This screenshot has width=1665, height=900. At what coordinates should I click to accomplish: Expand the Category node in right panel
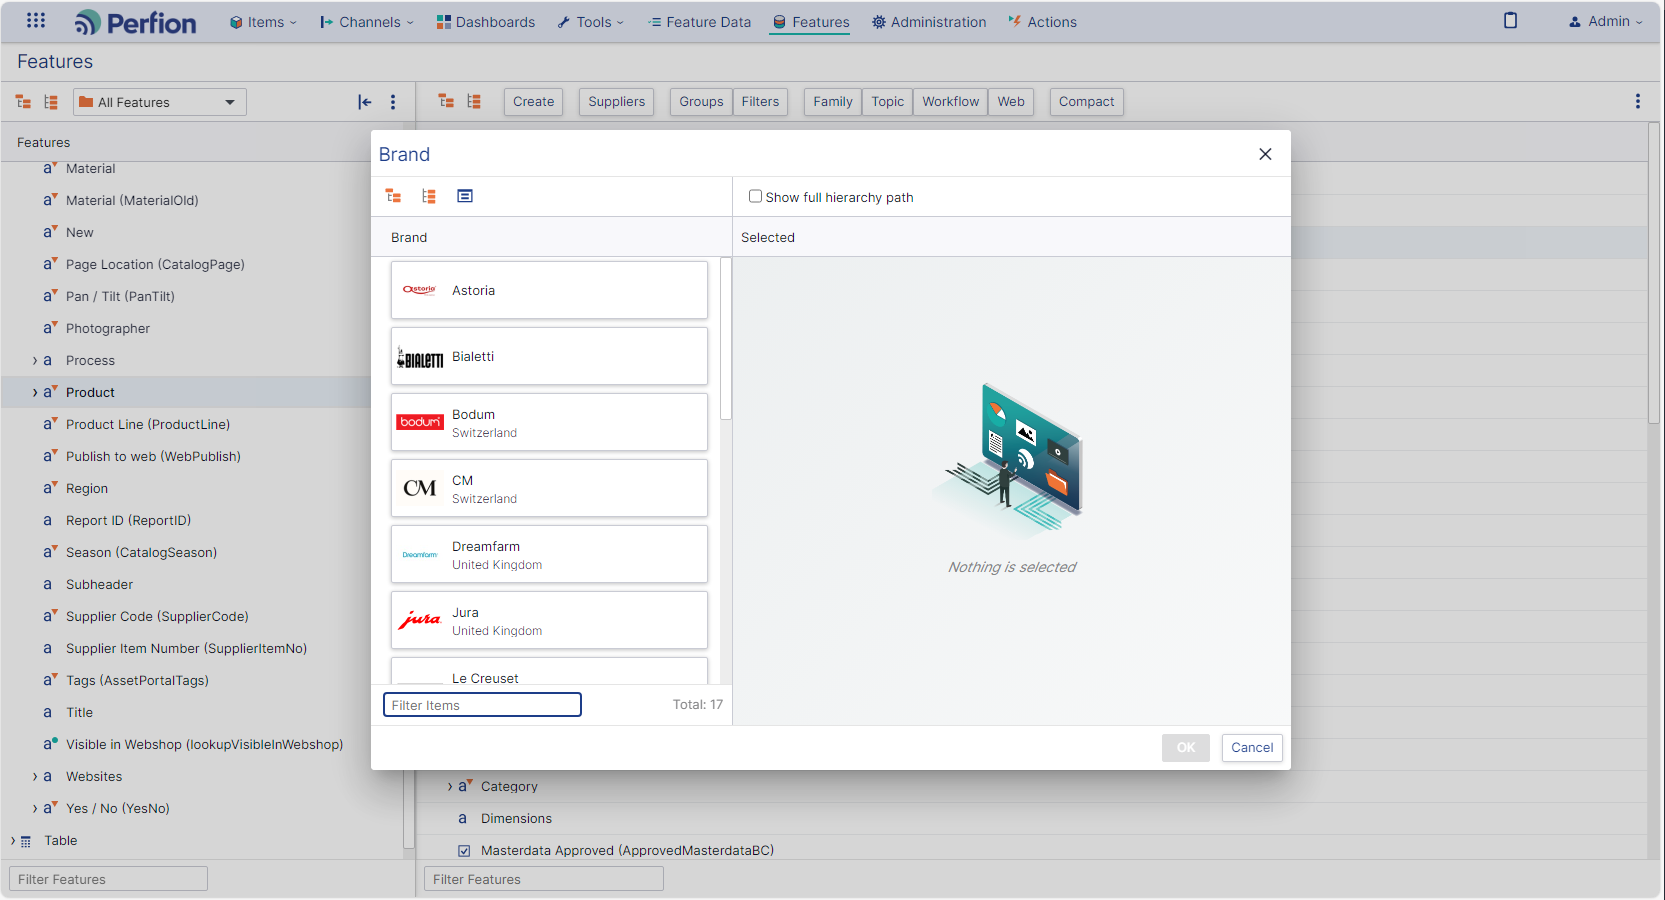[x=450, y=787]
